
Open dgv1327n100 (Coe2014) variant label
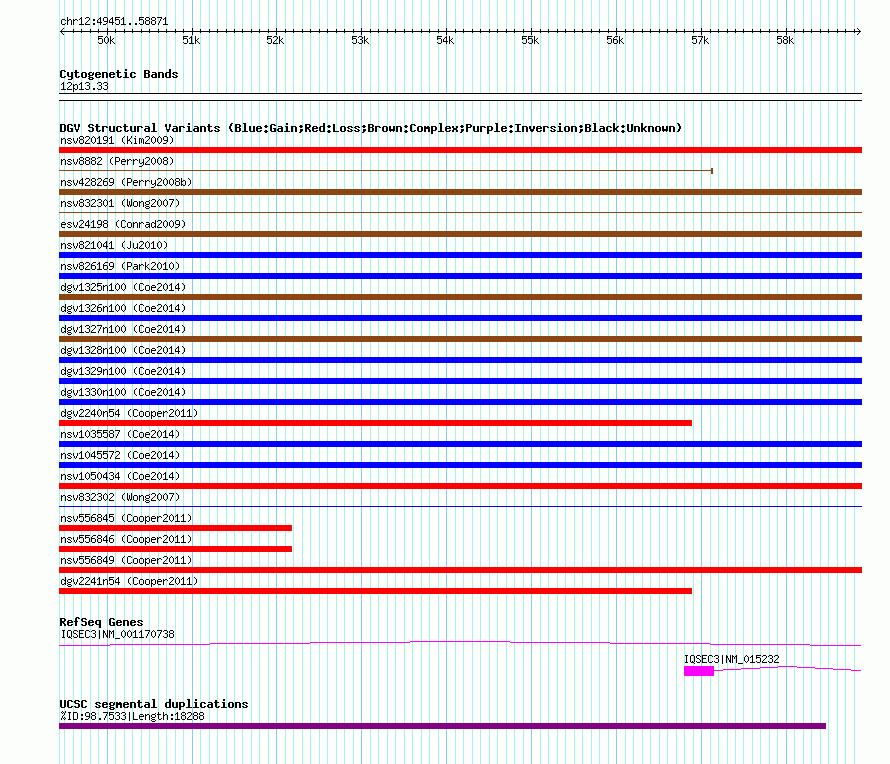click(x=123, y=329)
